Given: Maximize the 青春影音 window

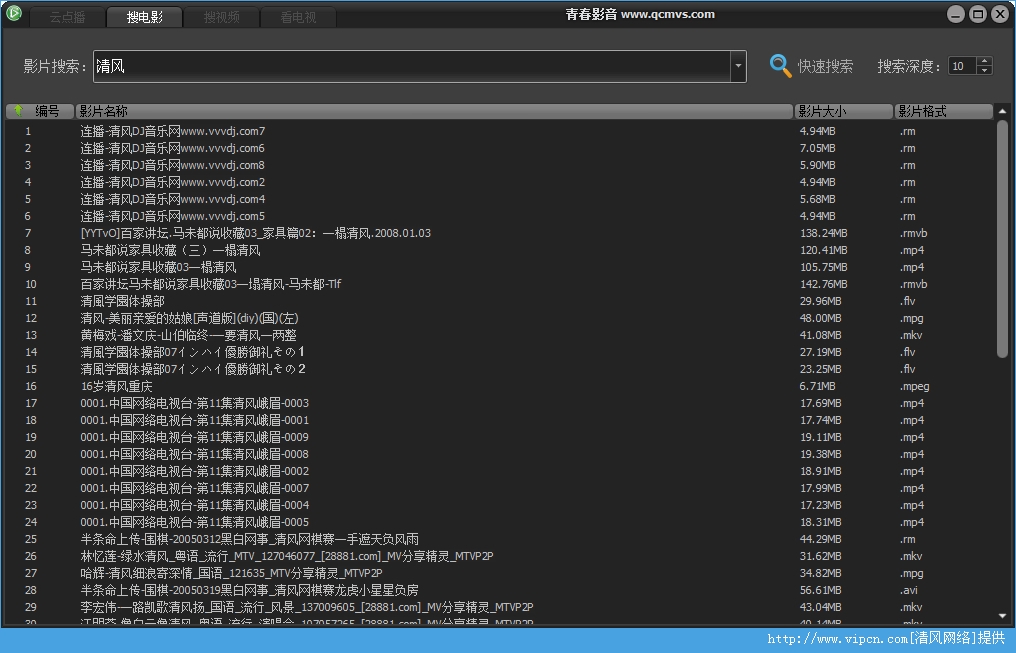Looking at the screenshot, I should 978,14.
